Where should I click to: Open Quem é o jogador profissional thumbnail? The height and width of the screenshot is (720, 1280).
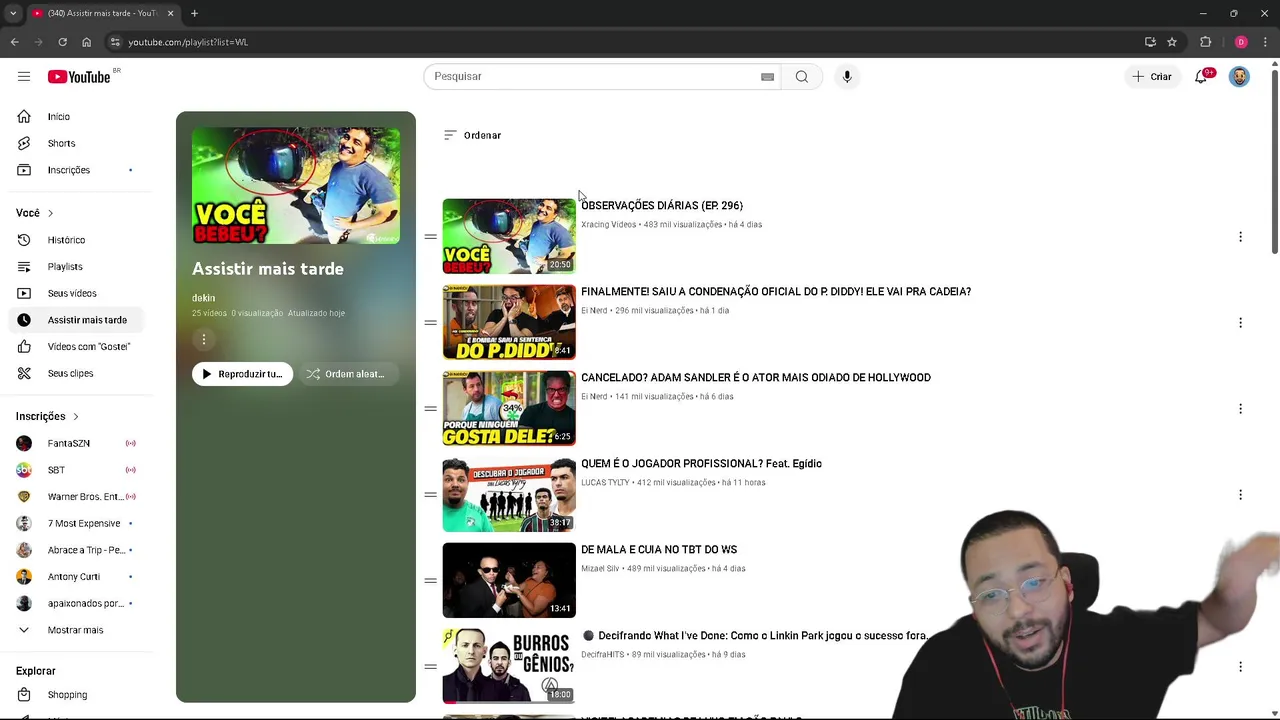pyautogui.click(x=509, y=494)
